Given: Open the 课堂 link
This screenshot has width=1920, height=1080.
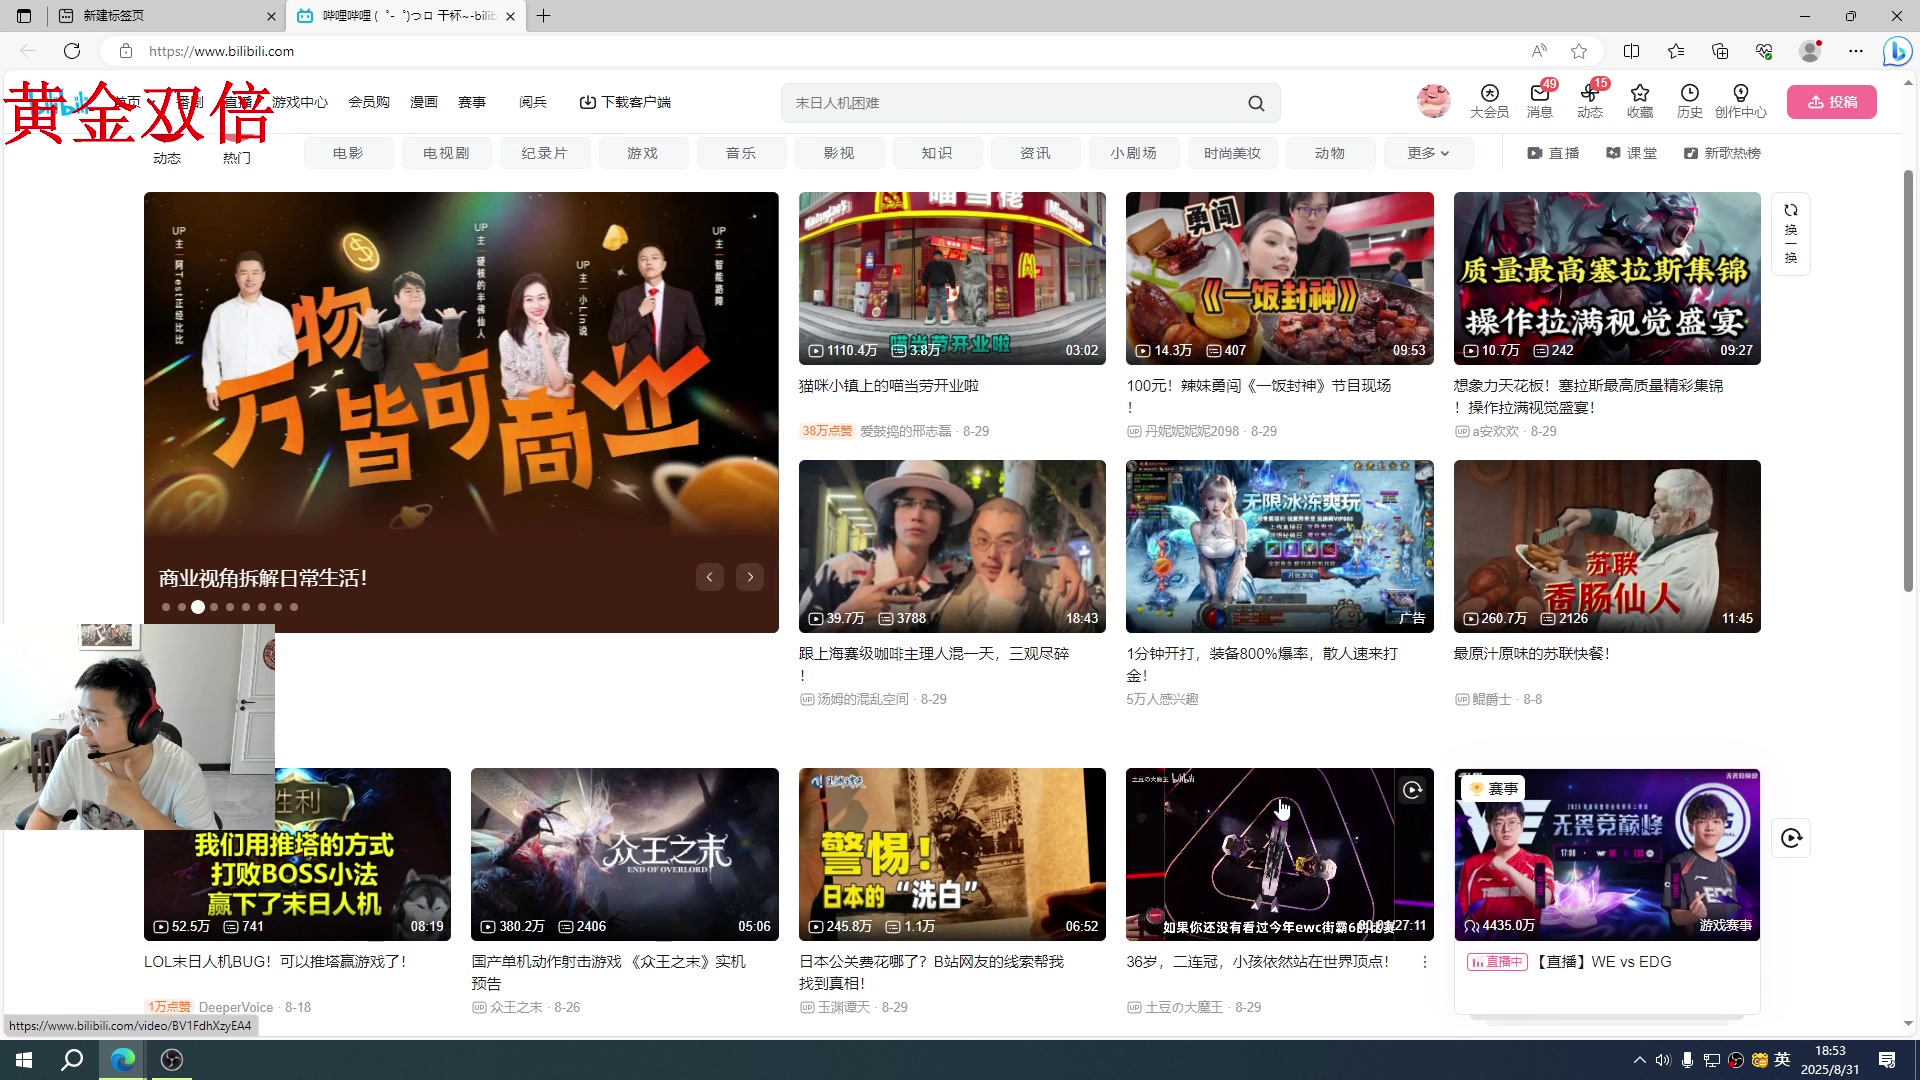Looking at the screenshot, I should (x=1632, y=153).
